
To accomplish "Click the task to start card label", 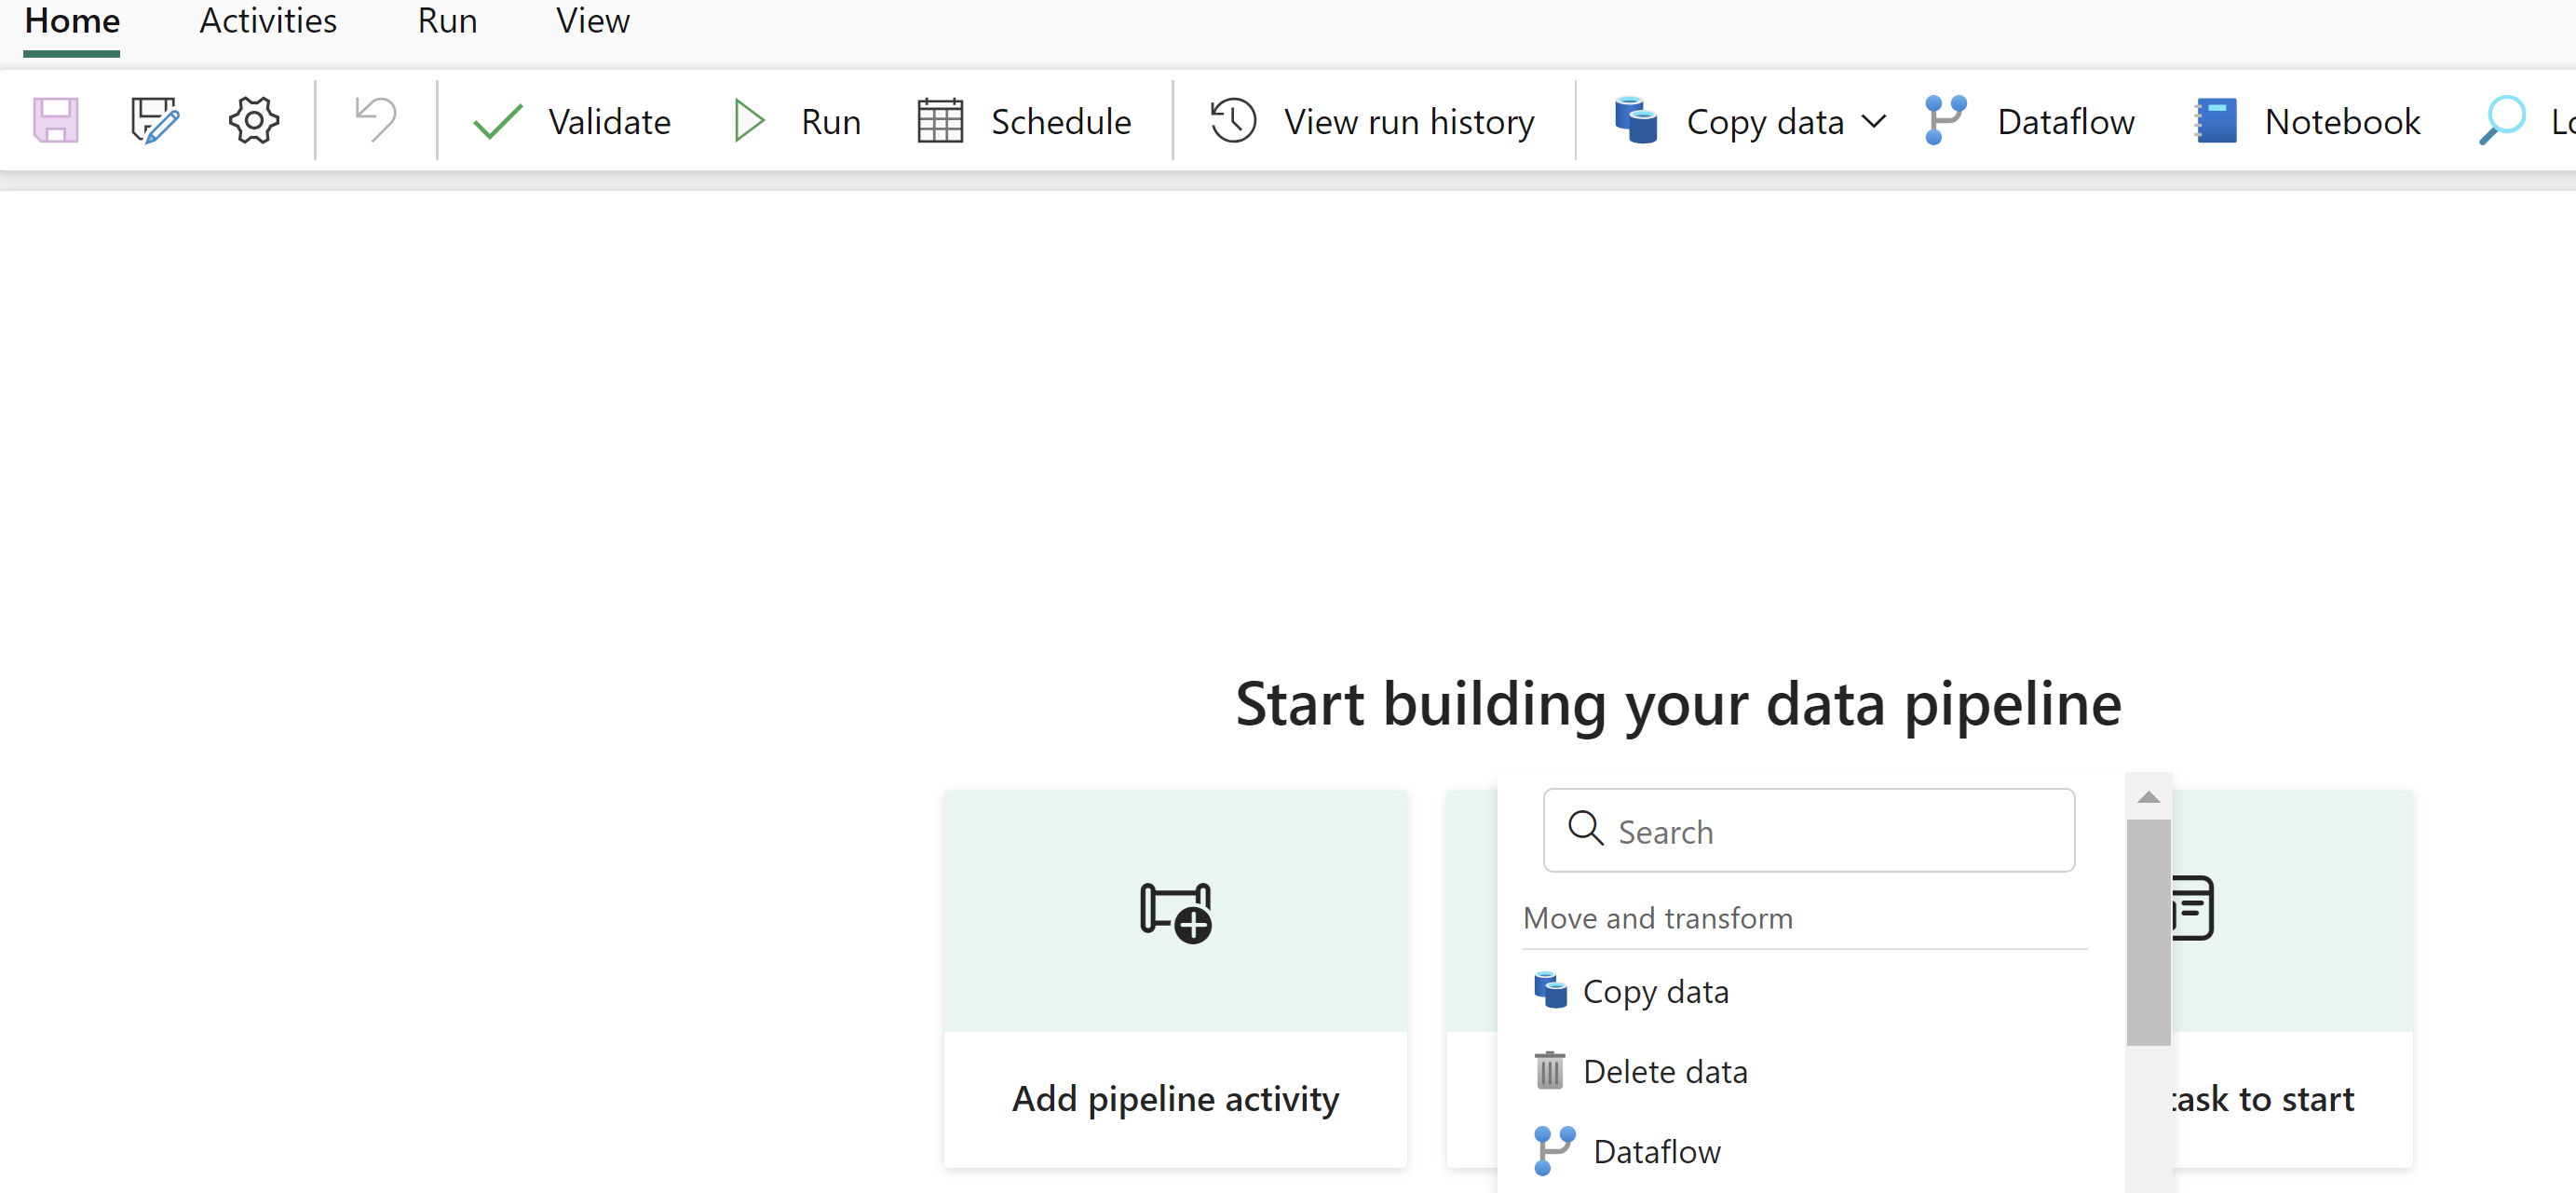I will click(x=2261, y=1098).
